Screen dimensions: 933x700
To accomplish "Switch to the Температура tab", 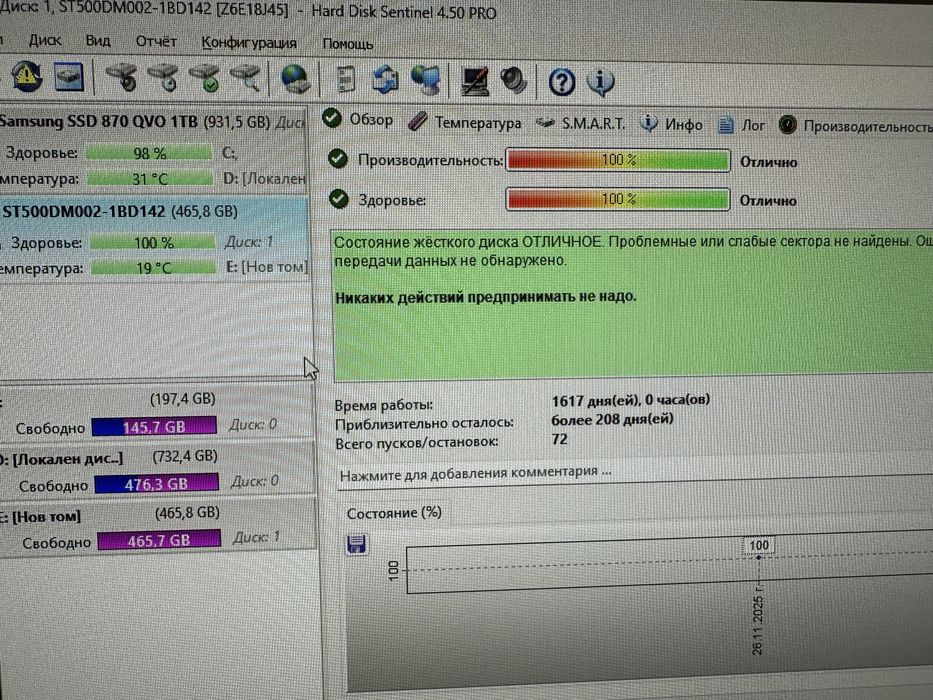I will [x=465, y=122].
